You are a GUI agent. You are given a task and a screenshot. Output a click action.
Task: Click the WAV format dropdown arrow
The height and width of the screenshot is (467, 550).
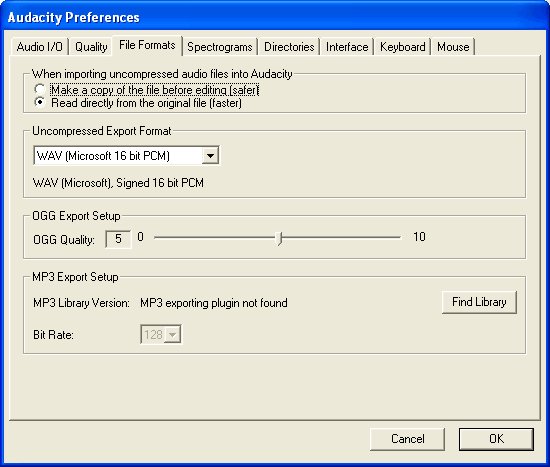click(210, 155)
